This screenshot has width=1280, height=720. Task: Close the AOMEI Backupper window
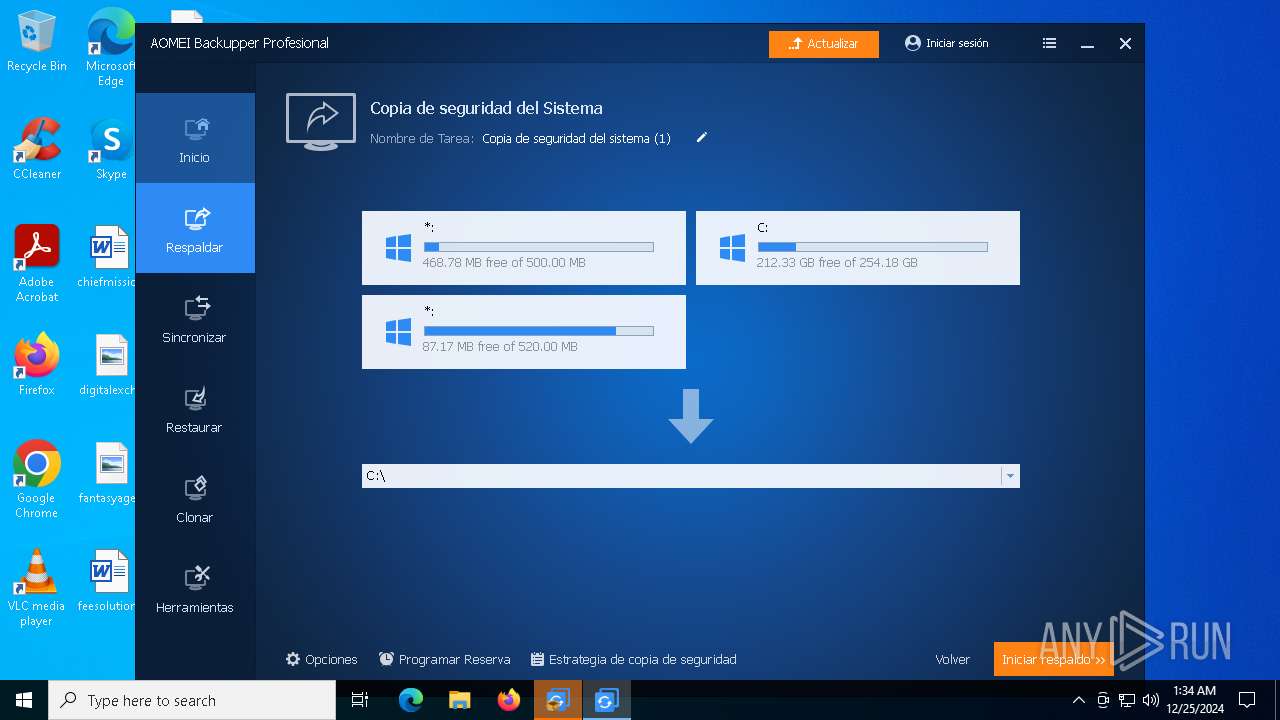click(x=1125, y=44)
